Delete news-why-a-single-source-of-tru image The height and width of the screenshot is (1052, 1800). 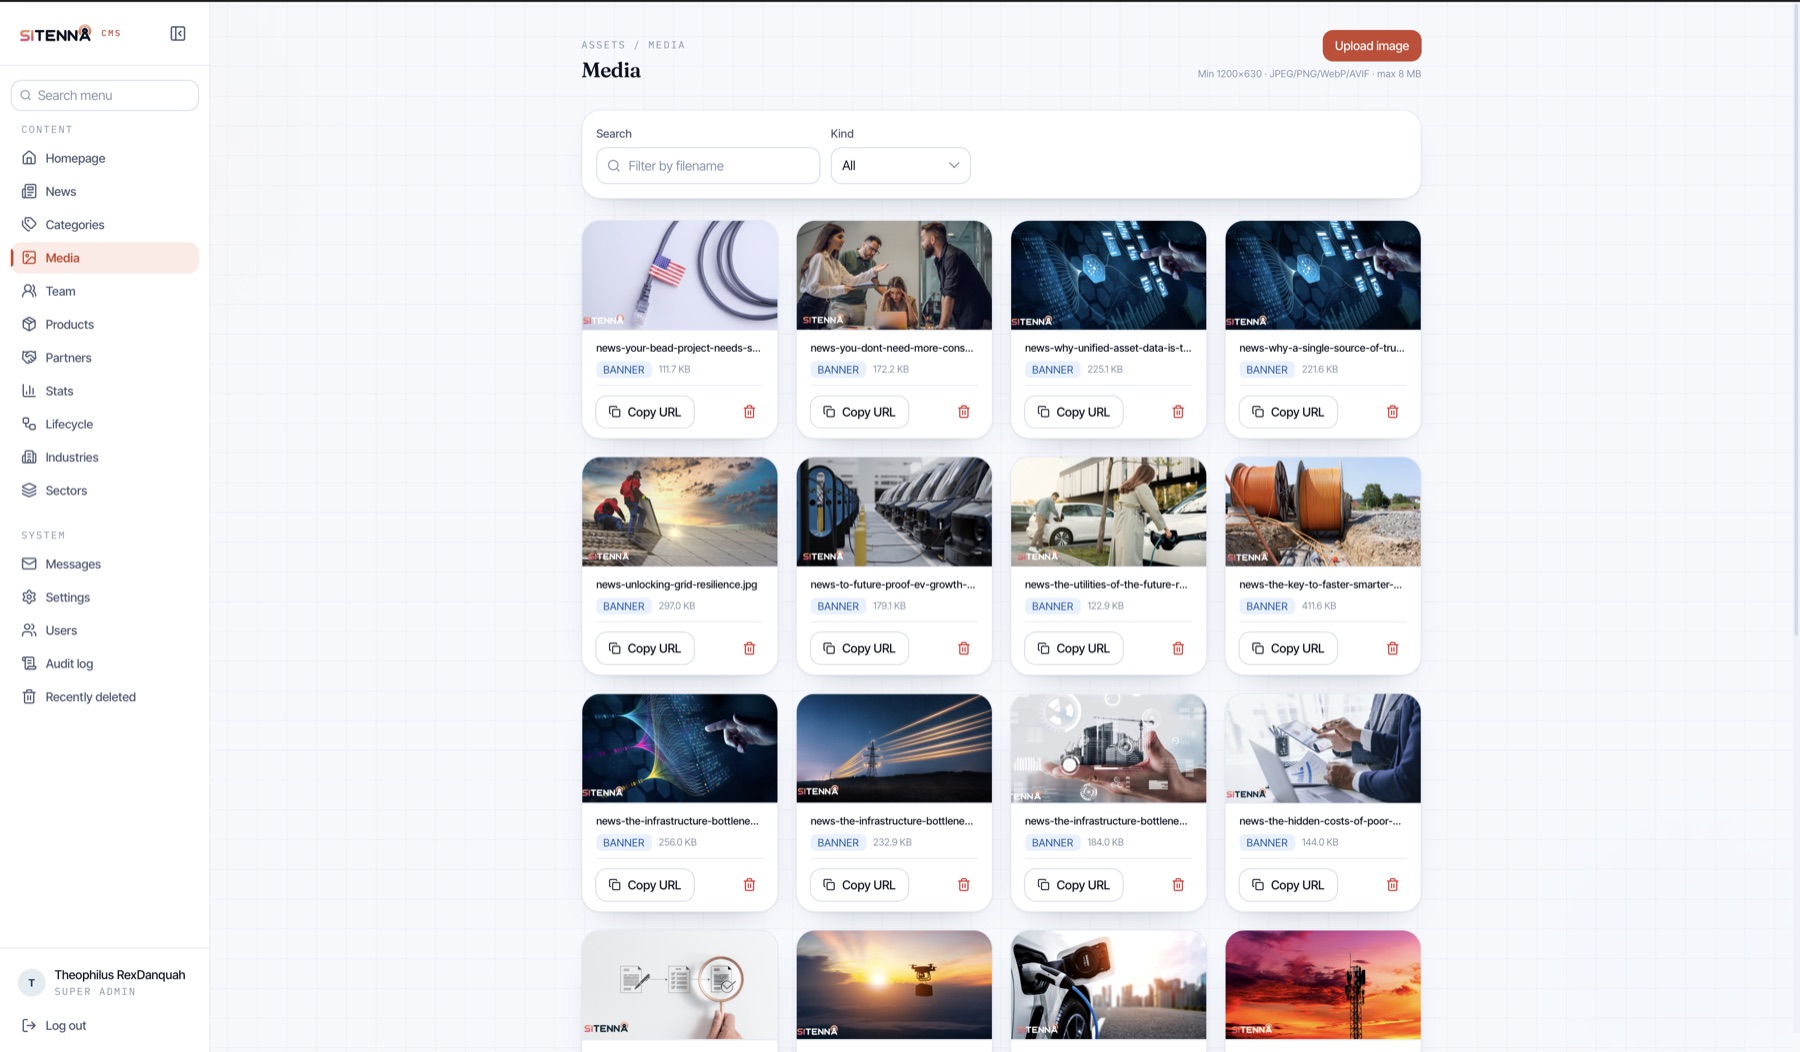click(x=1393, y=412)
